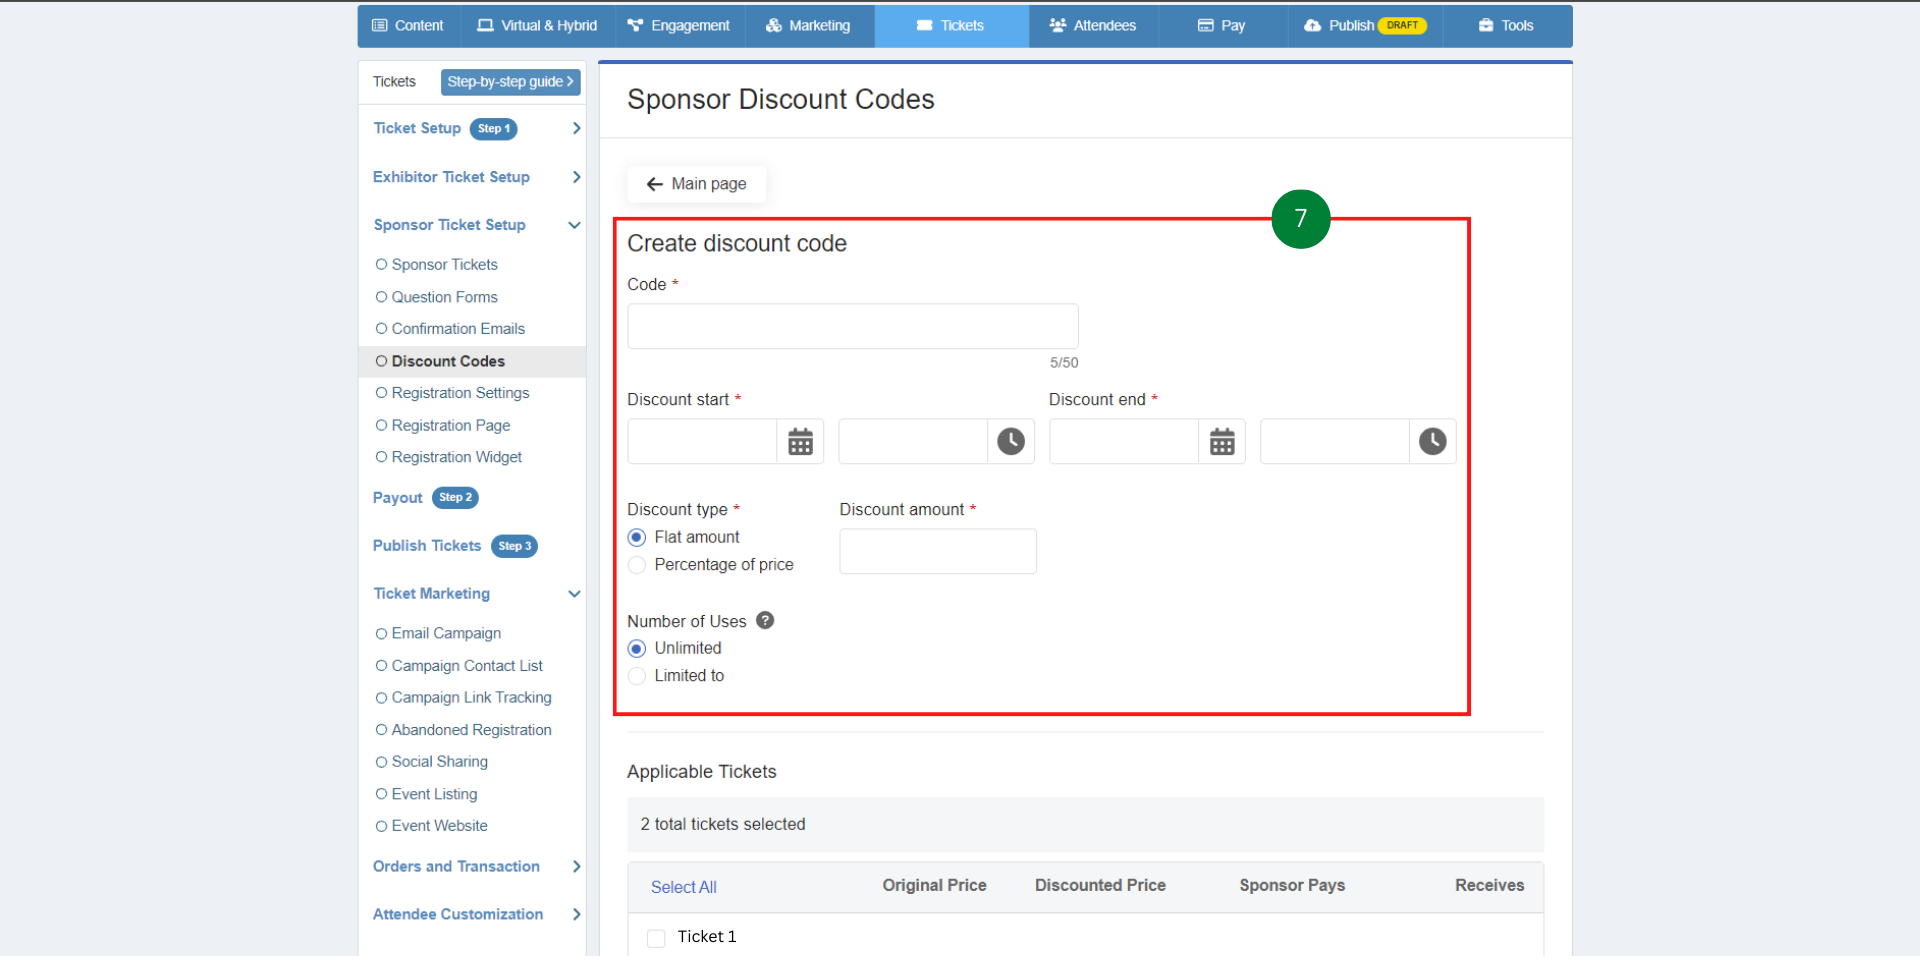Click the Sponsor Pays column header
The width and height of the screenshot is (1920, 960).
(x=1292, y=886)
